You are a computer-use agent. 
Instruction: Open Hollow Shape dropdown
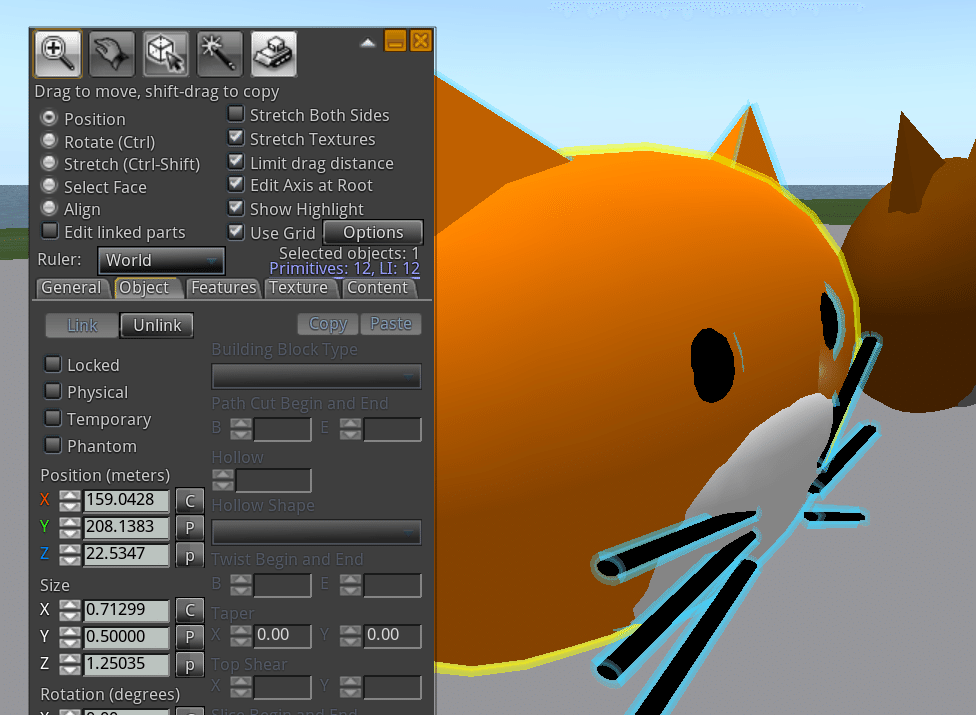pyautogui.click(x=316, y=533)
